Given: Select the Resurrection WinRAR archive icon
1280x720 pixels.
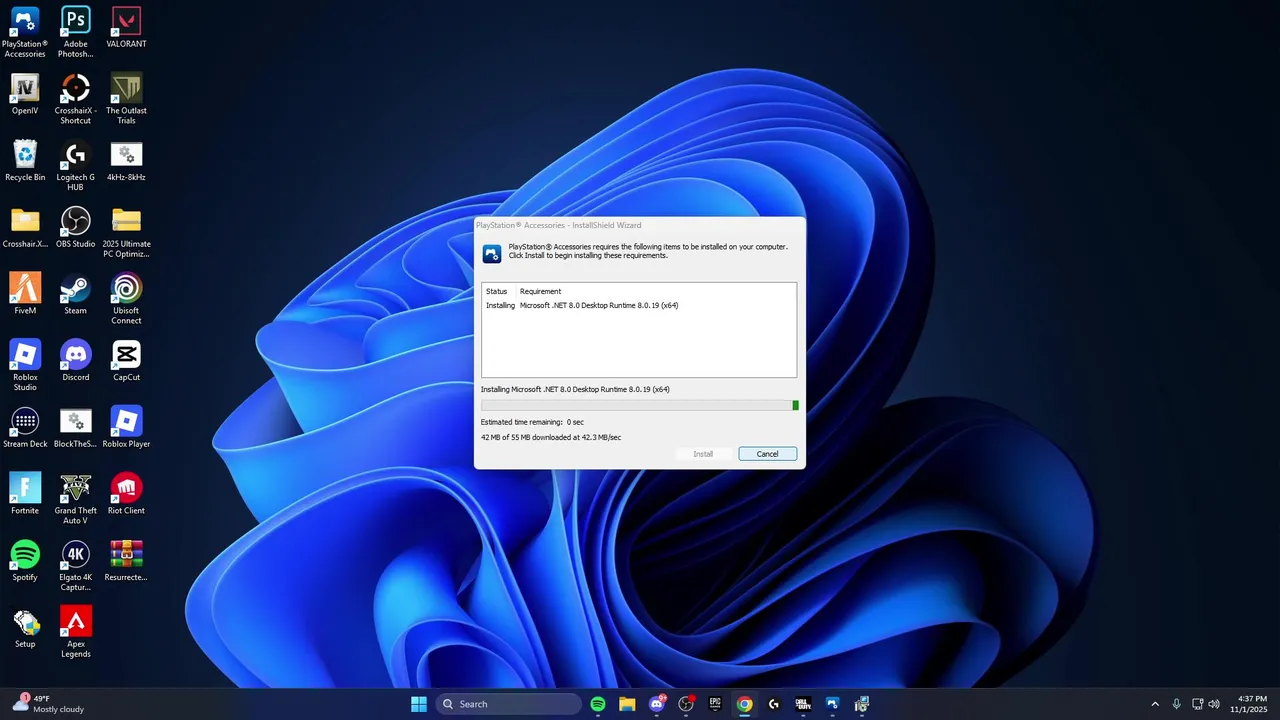Looking at the screenshot, I should 126,561.
